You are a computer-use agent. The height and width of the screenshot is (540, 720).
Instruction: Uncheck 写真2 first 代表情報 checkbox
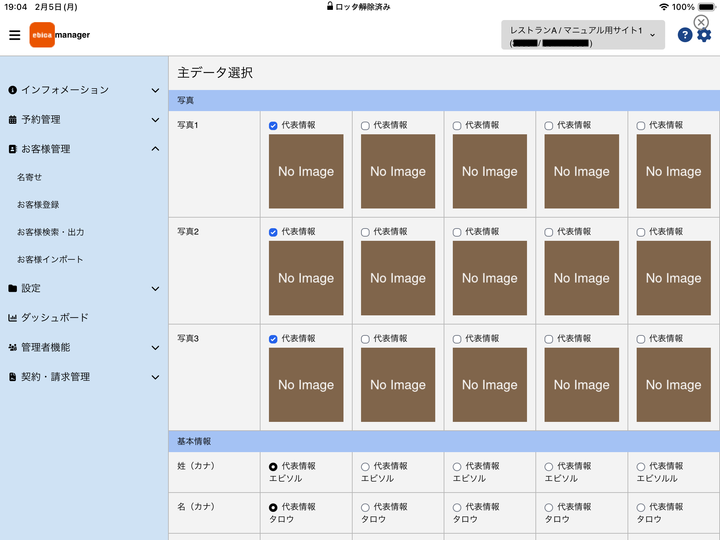click(273, 232)
